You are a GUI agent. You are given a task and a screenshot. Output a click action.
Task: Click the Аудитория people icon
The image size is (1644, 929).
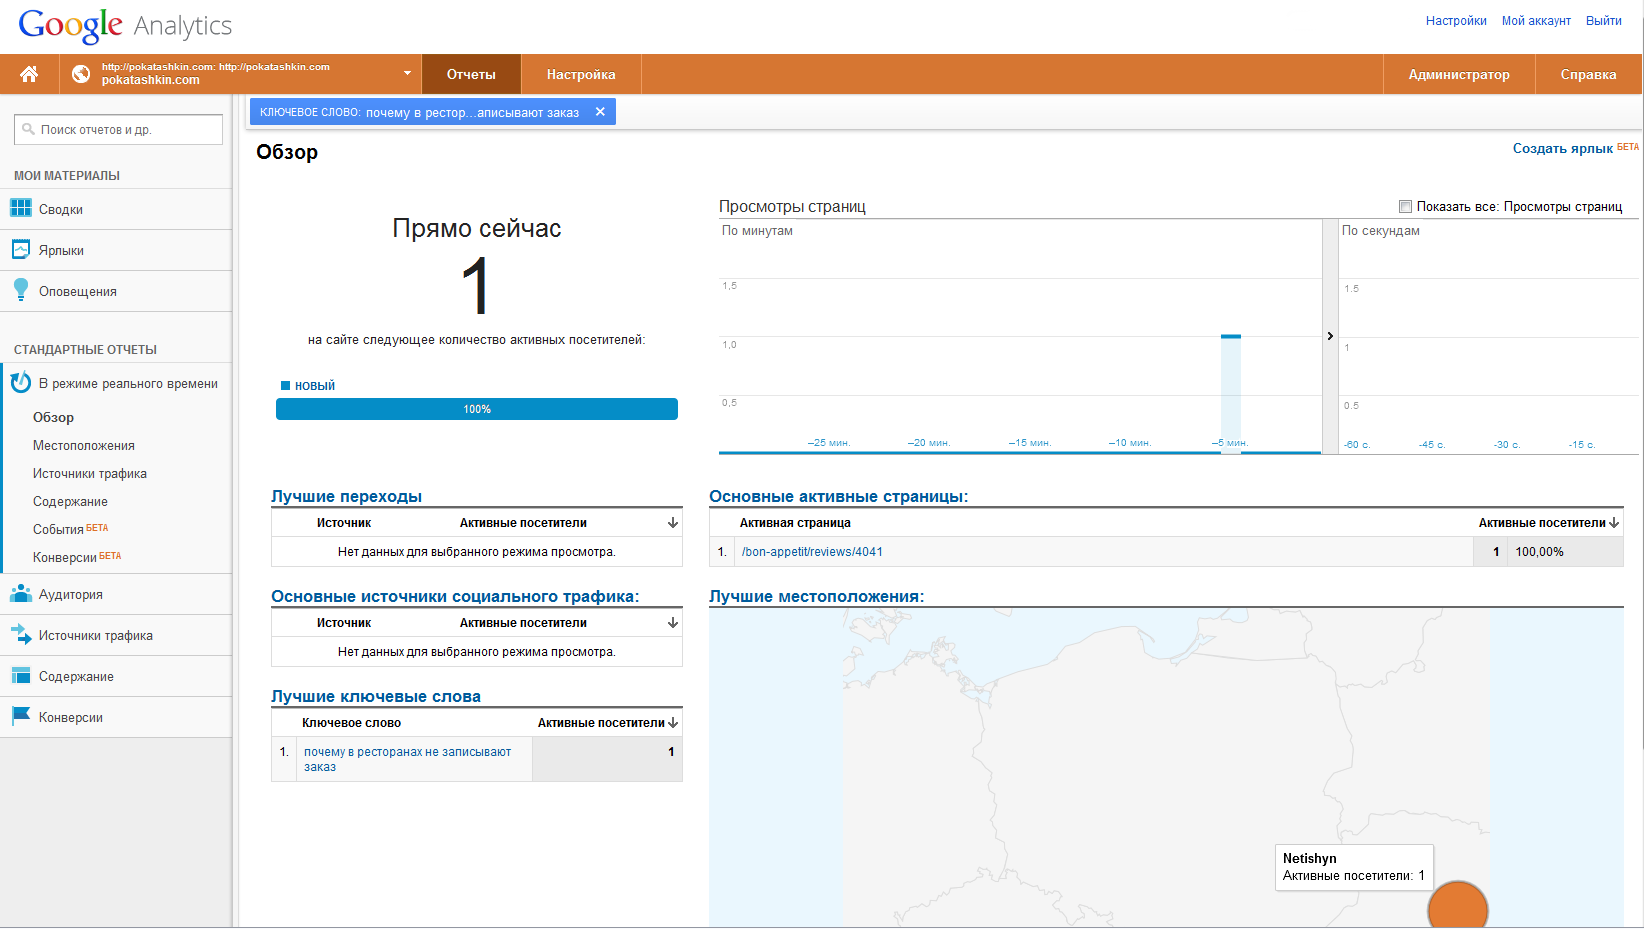click(x=21, y=593)
